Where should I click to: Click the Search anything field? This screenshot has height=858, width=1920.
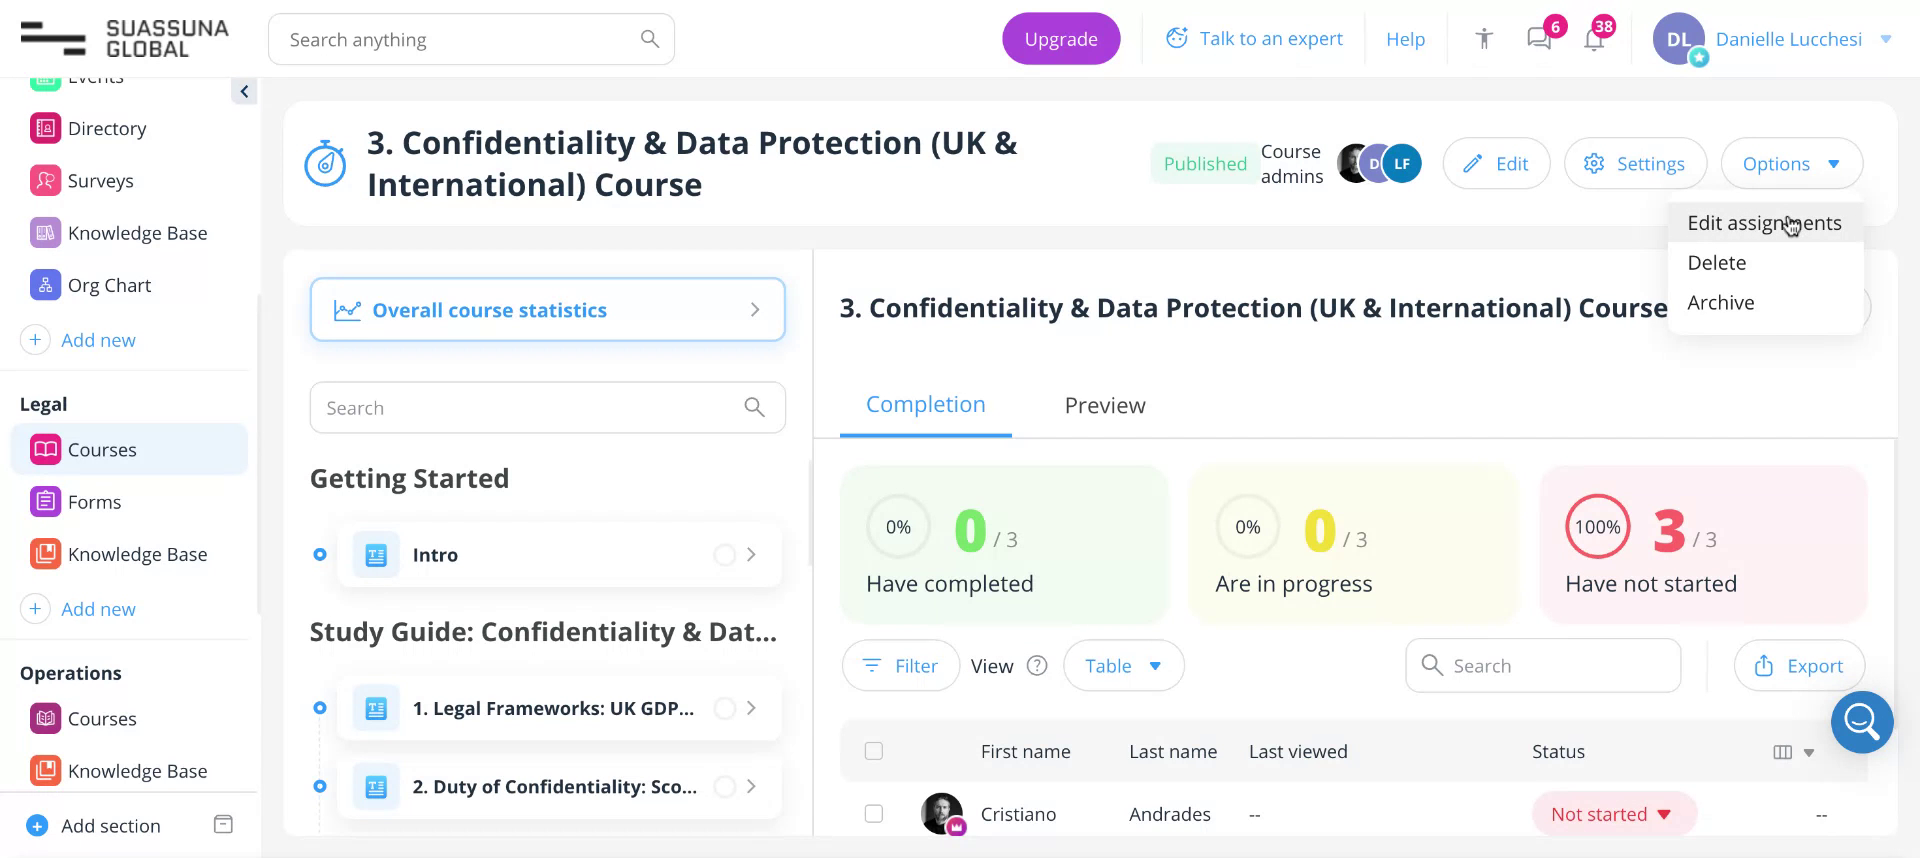460,40
